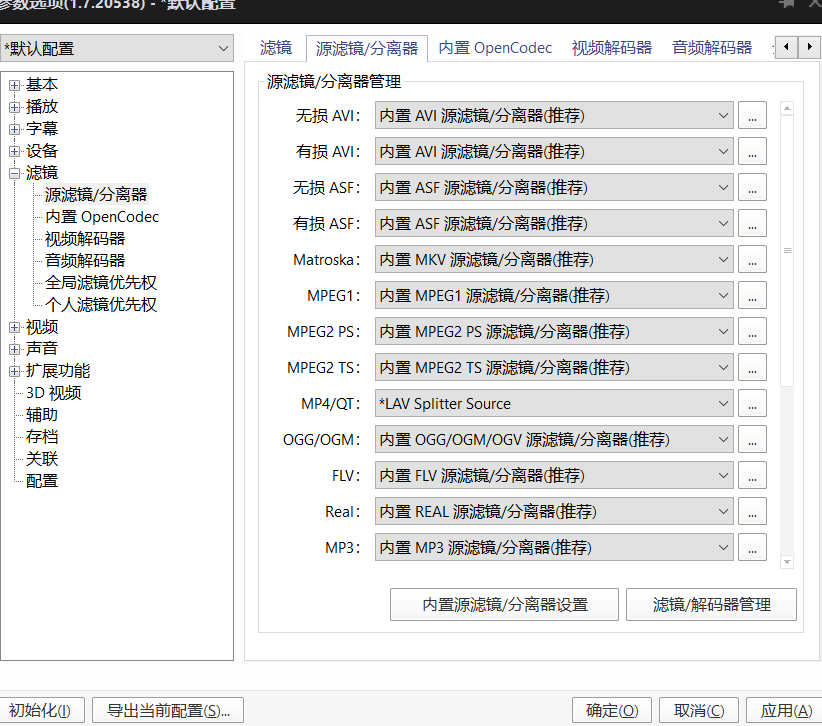This screenshot has height=726, width=822.
Task: Click the 初始化(I) button
Action: (41, 710)
